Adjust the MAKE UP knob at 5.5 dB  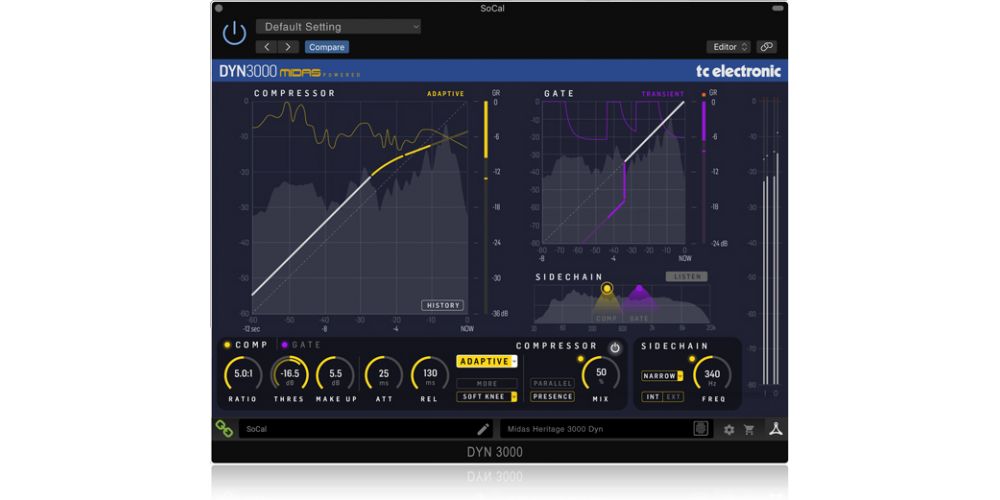(x=335, y=374)
